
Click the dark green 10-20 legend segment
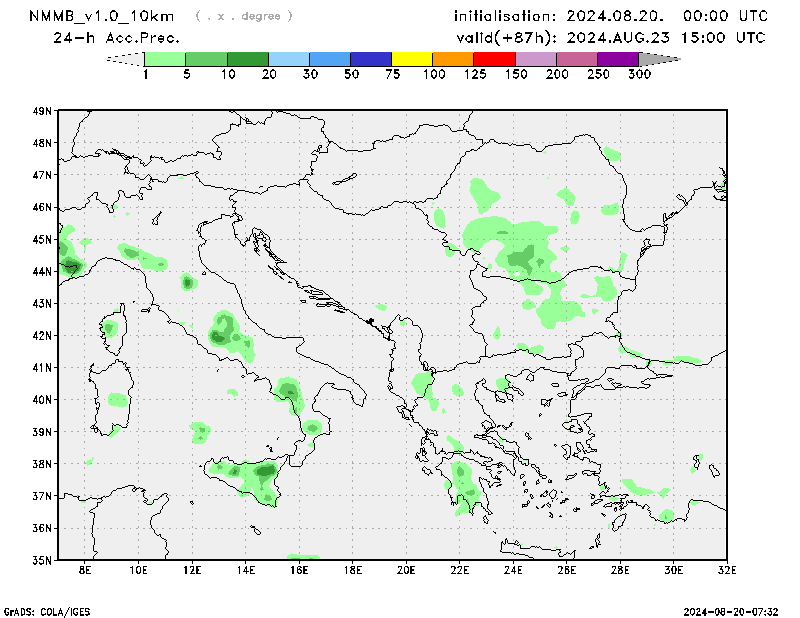248,60
